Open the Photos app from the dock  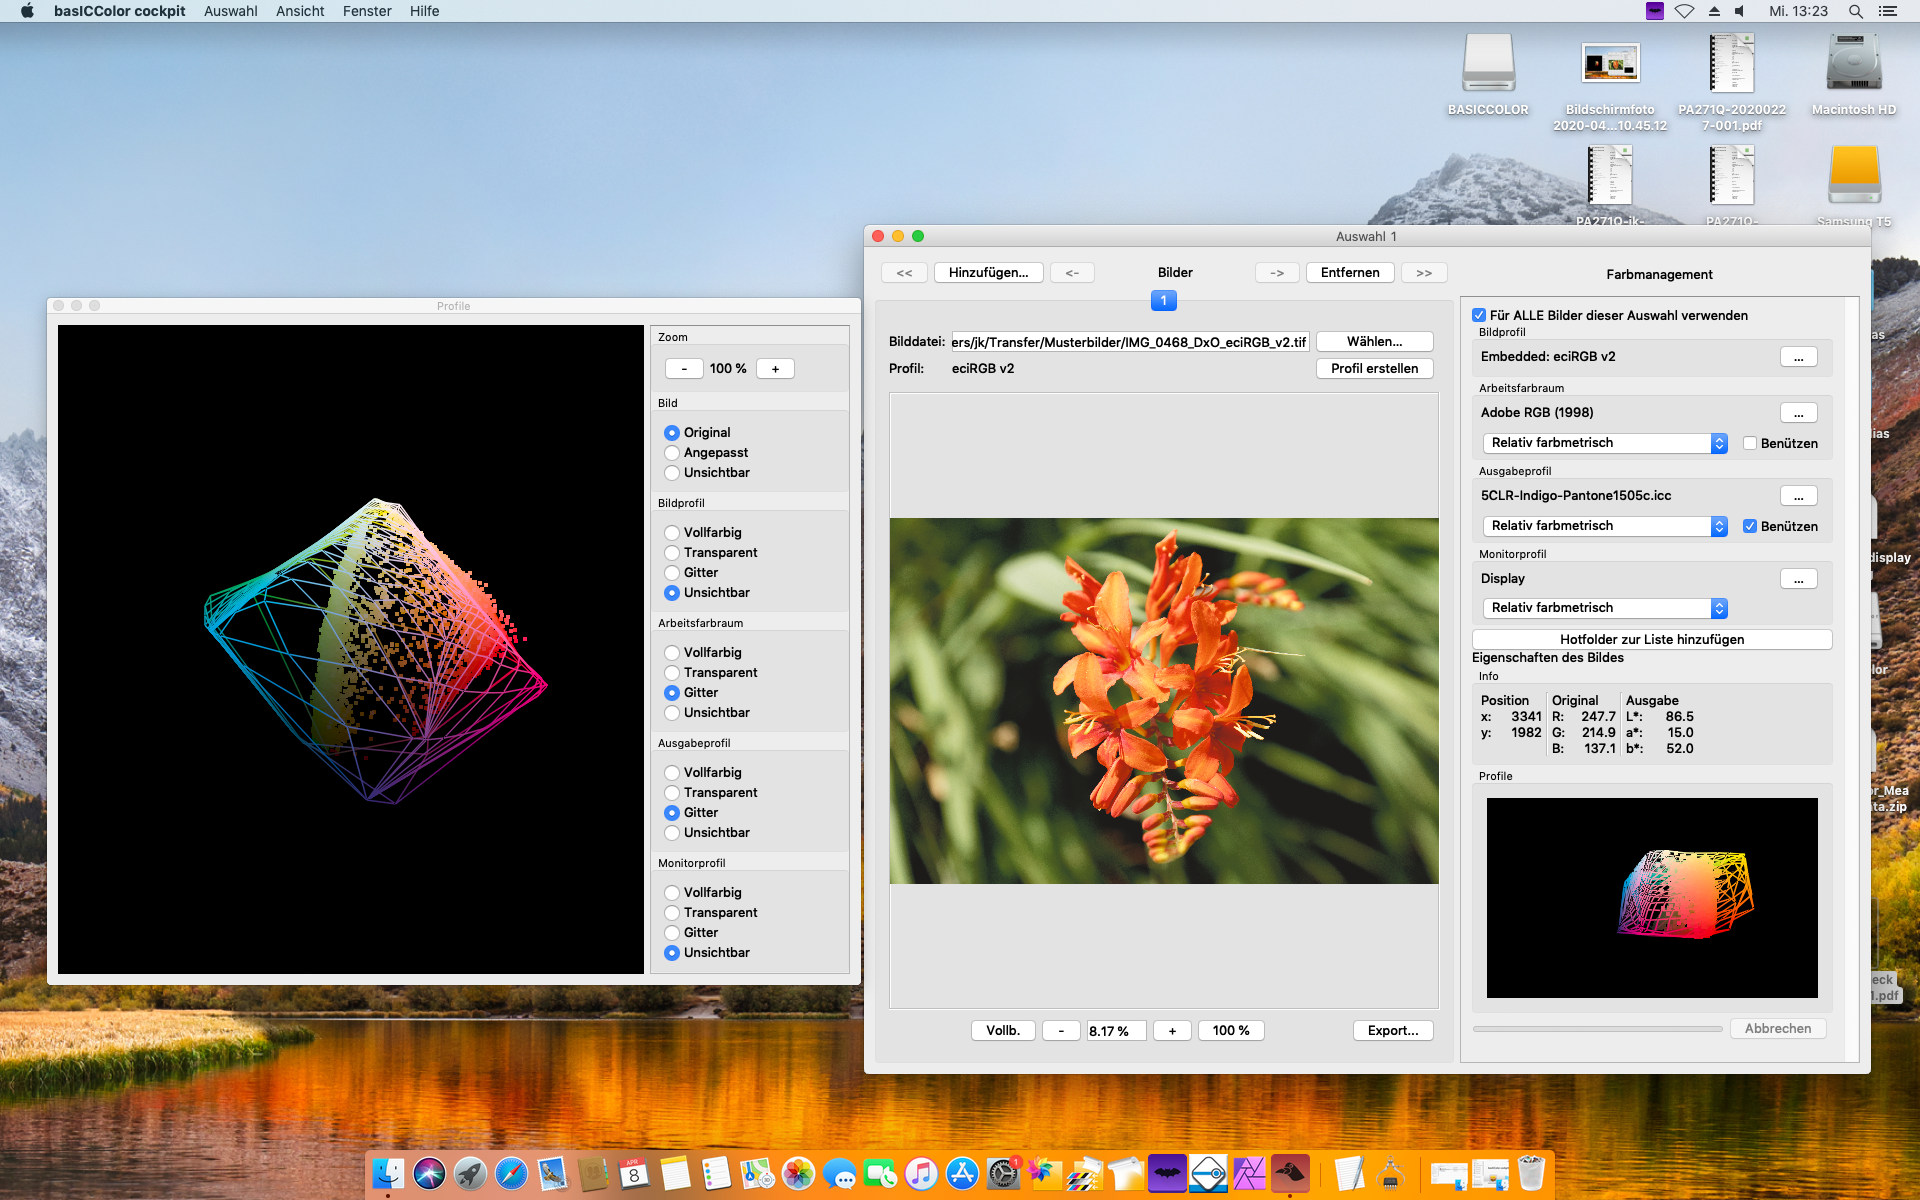(798, 1173)
